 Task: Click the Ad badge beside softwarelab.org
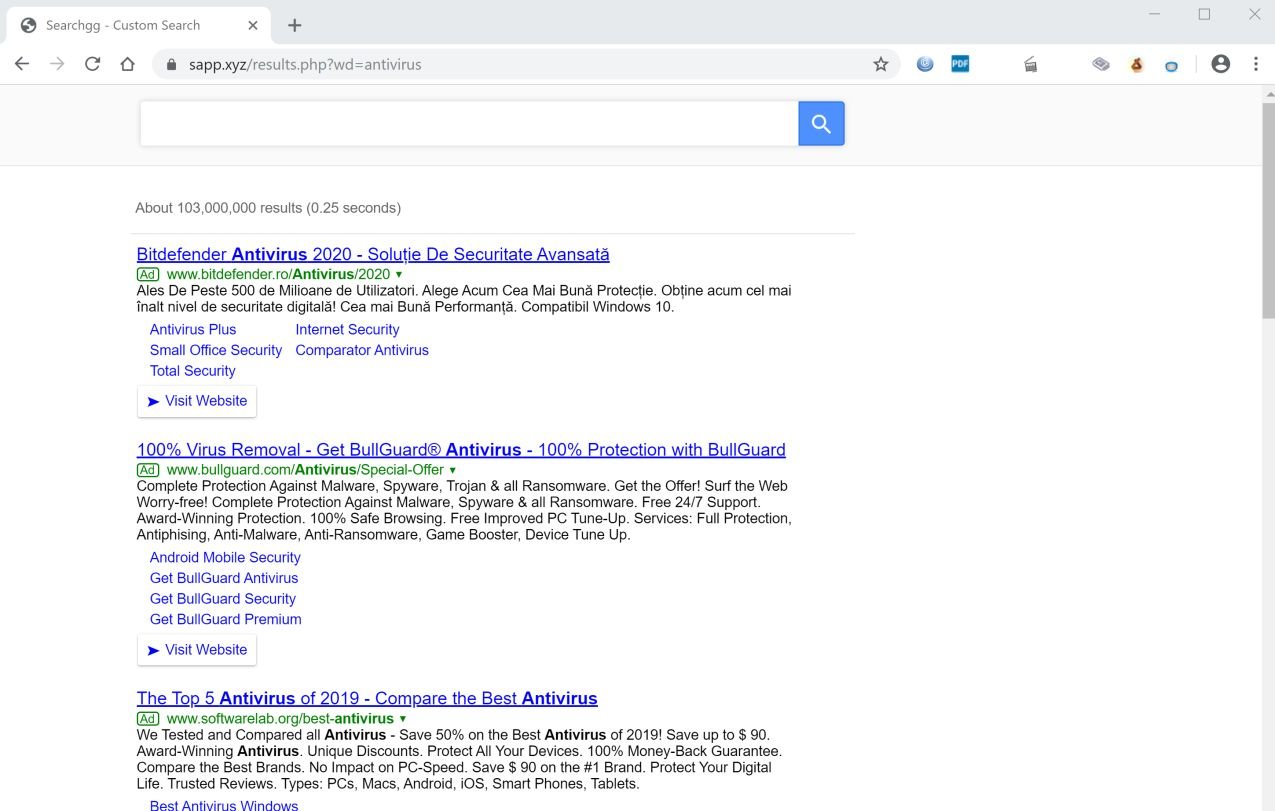click(148, 719)
